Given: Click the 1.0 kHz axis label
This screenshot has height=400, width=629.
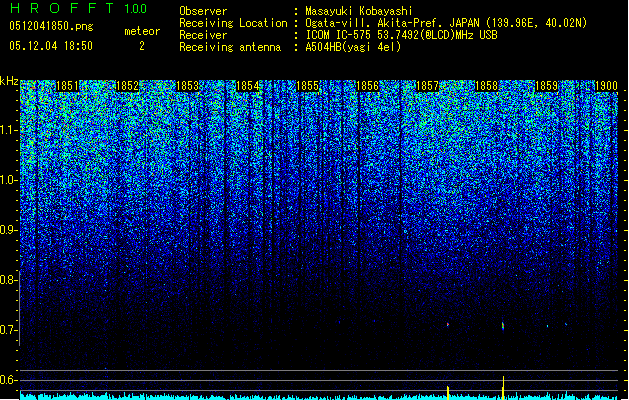Looking at the screenshot, I should (x=8, y=180).
